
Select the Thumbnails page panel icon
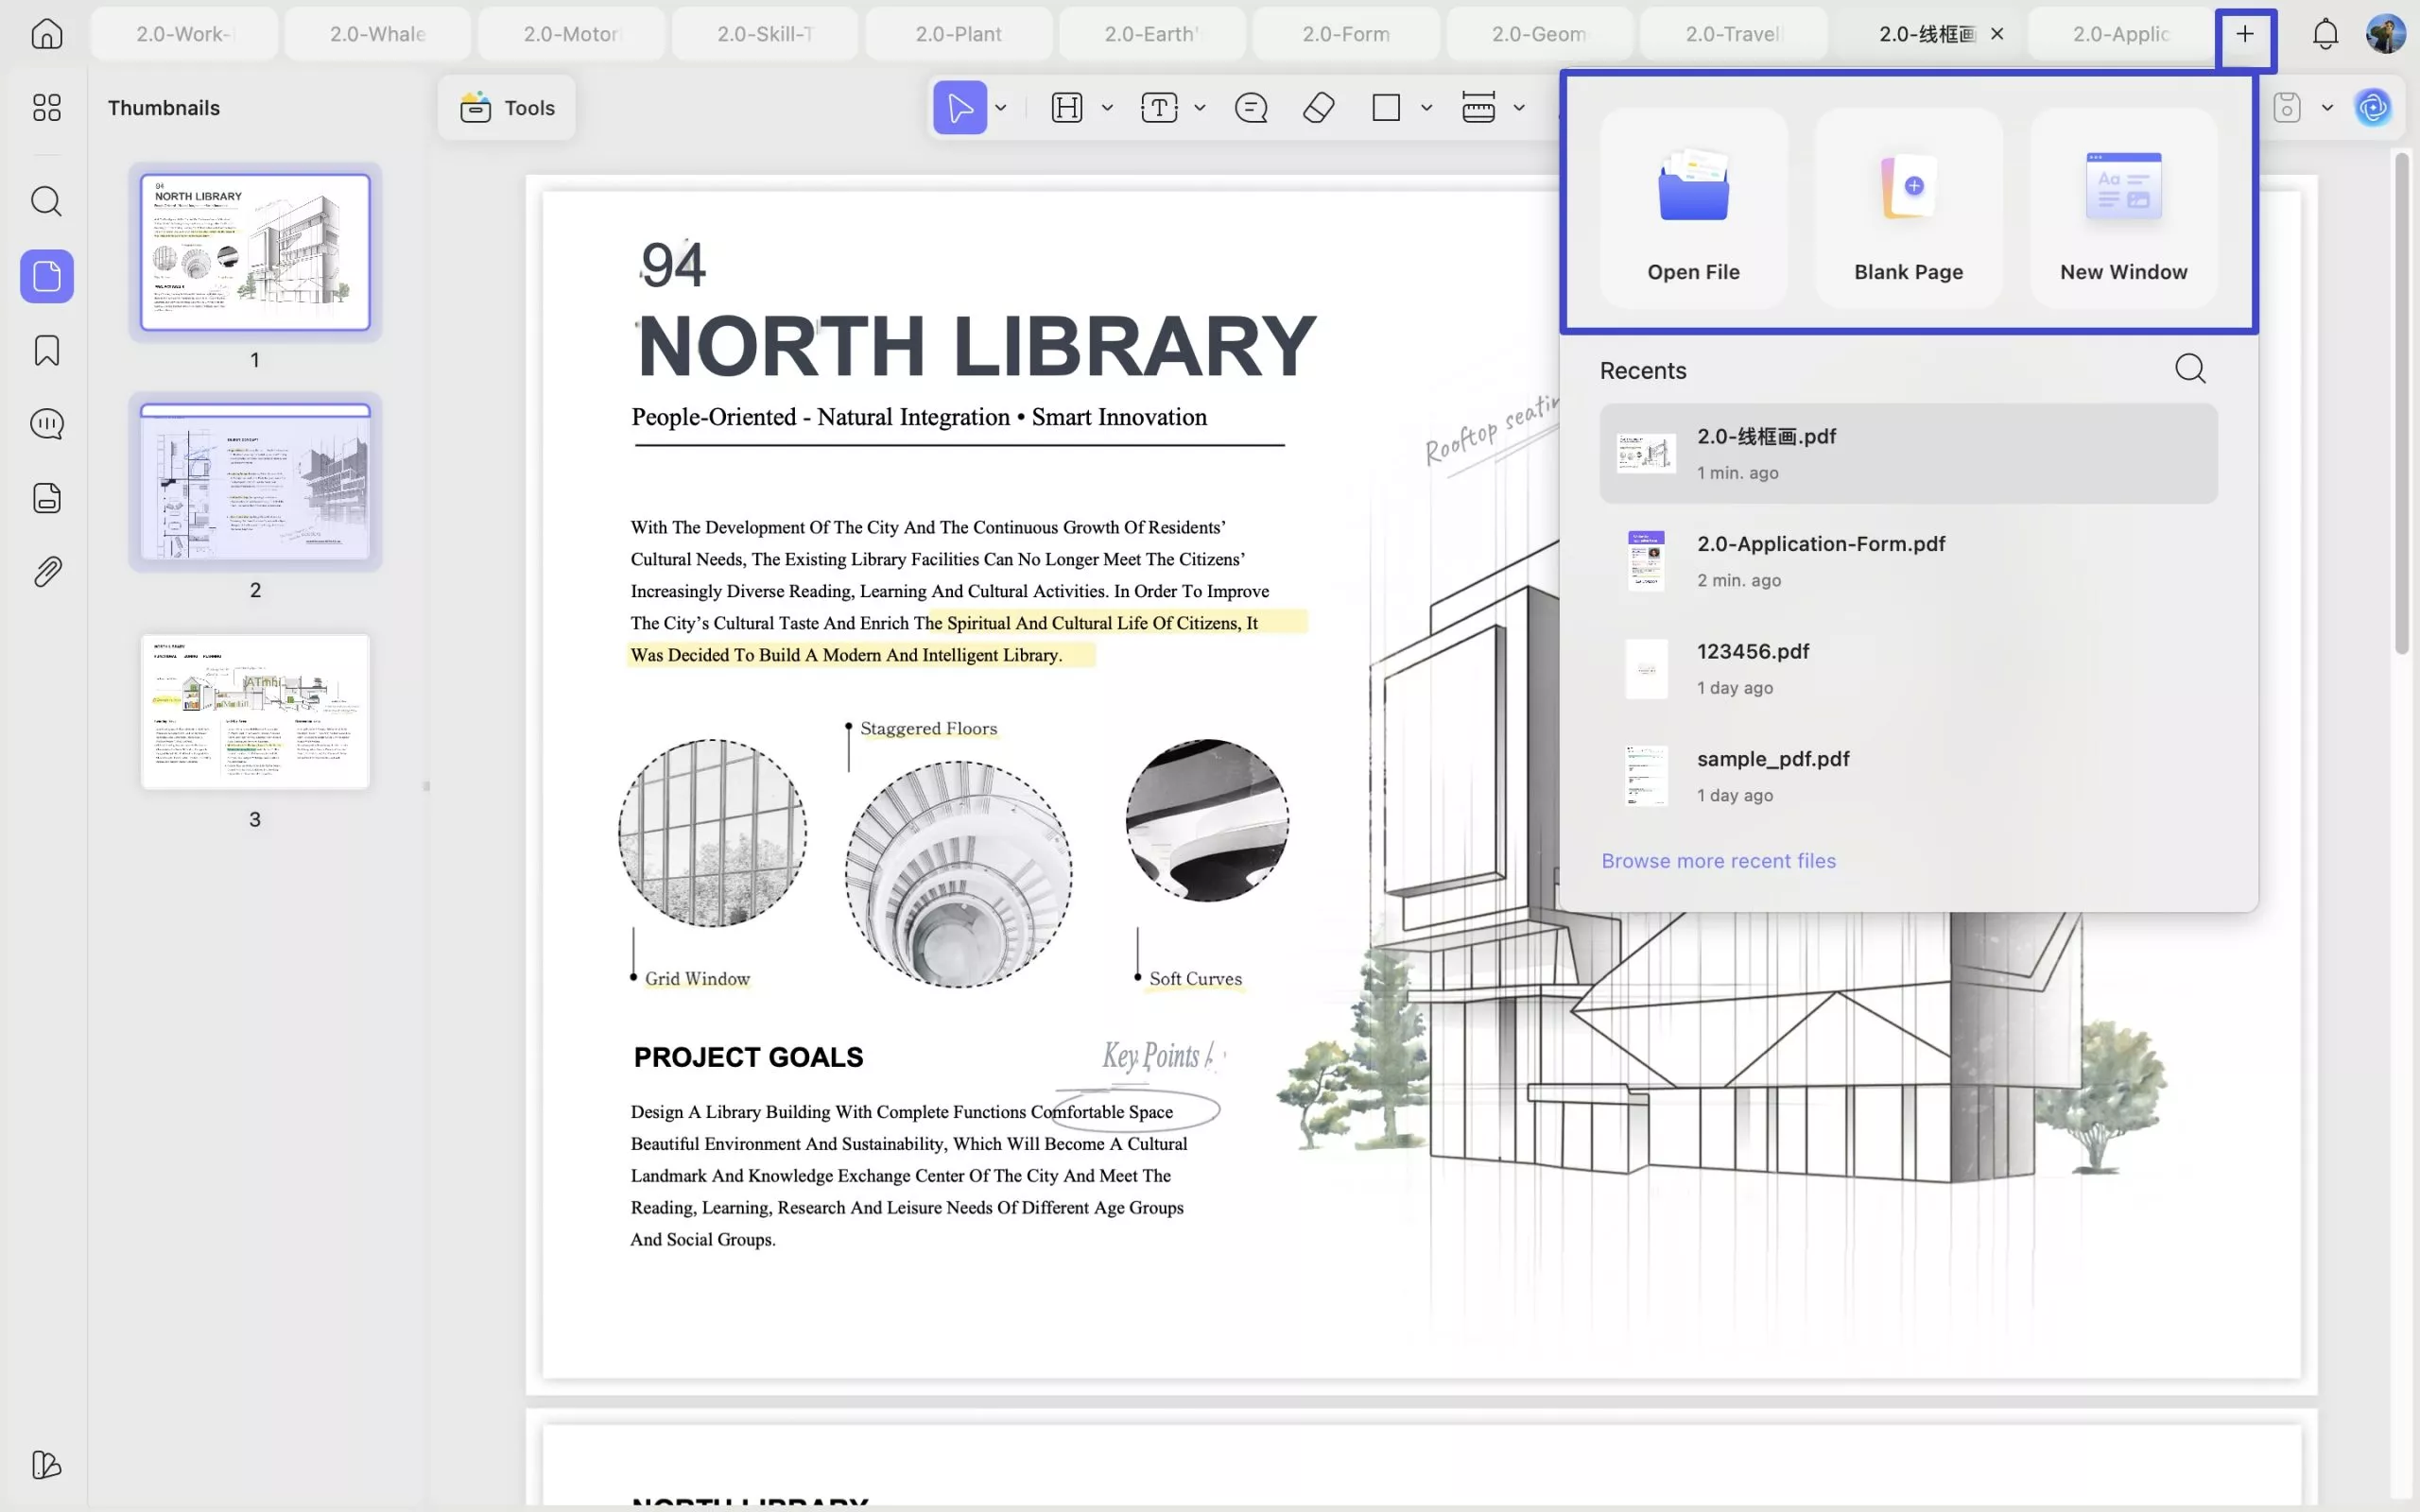[x=46, y=276]
